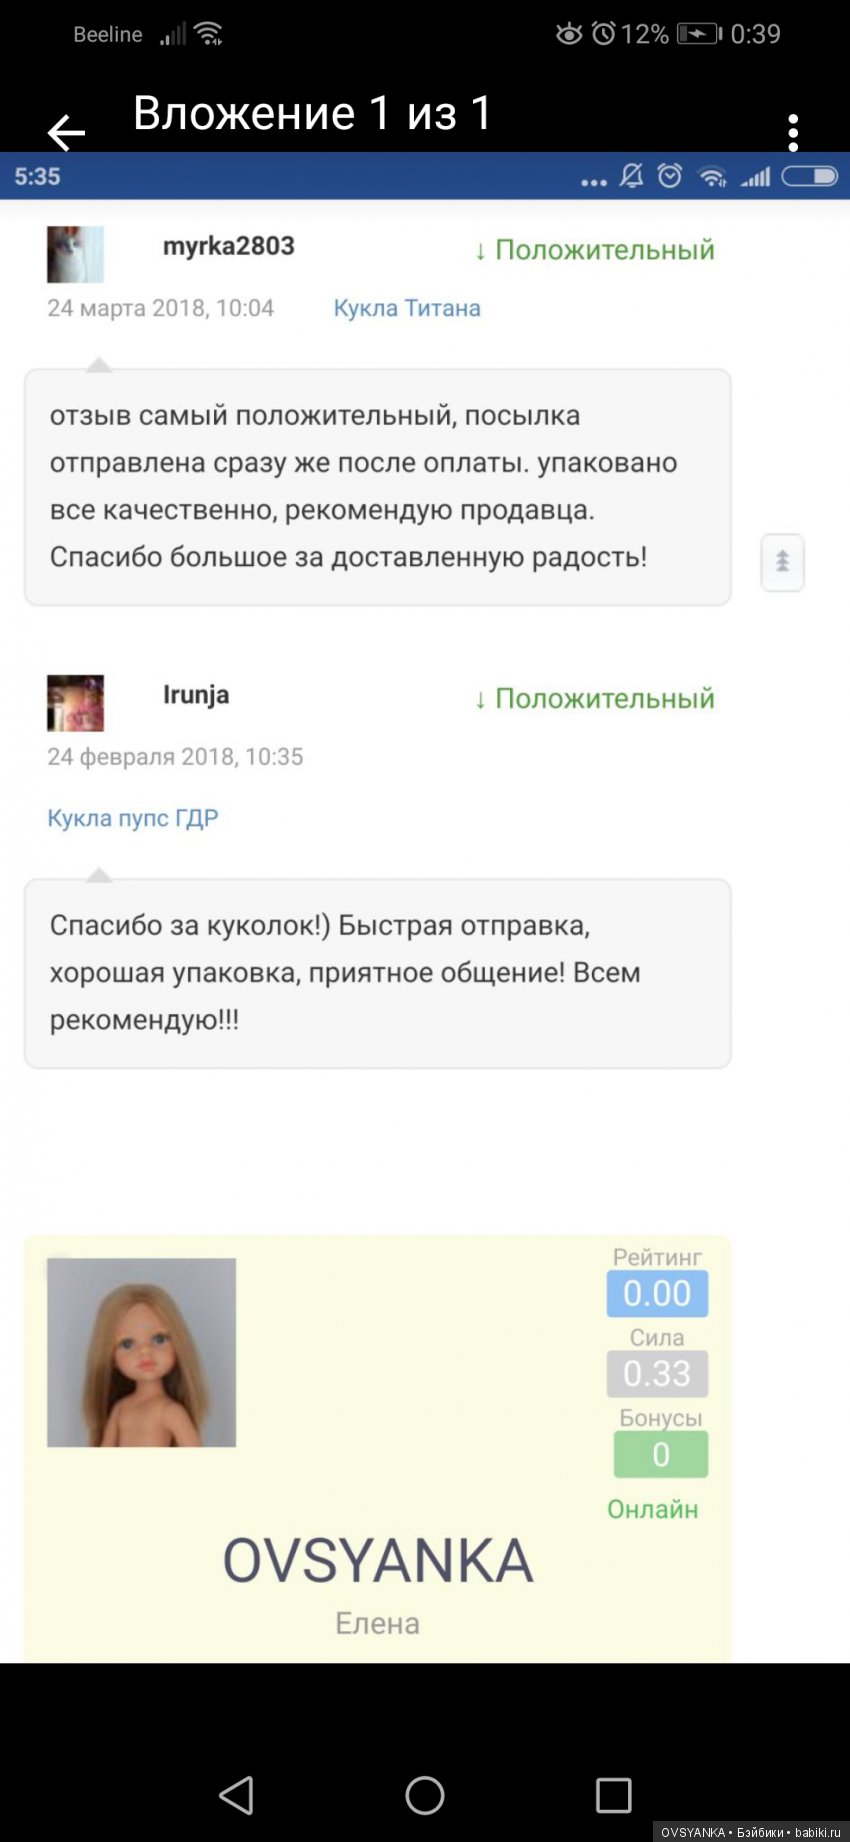850x1842 pixels.
Task: Tap myrka2803 avatar thumbnail
Action: pos(75,254)
